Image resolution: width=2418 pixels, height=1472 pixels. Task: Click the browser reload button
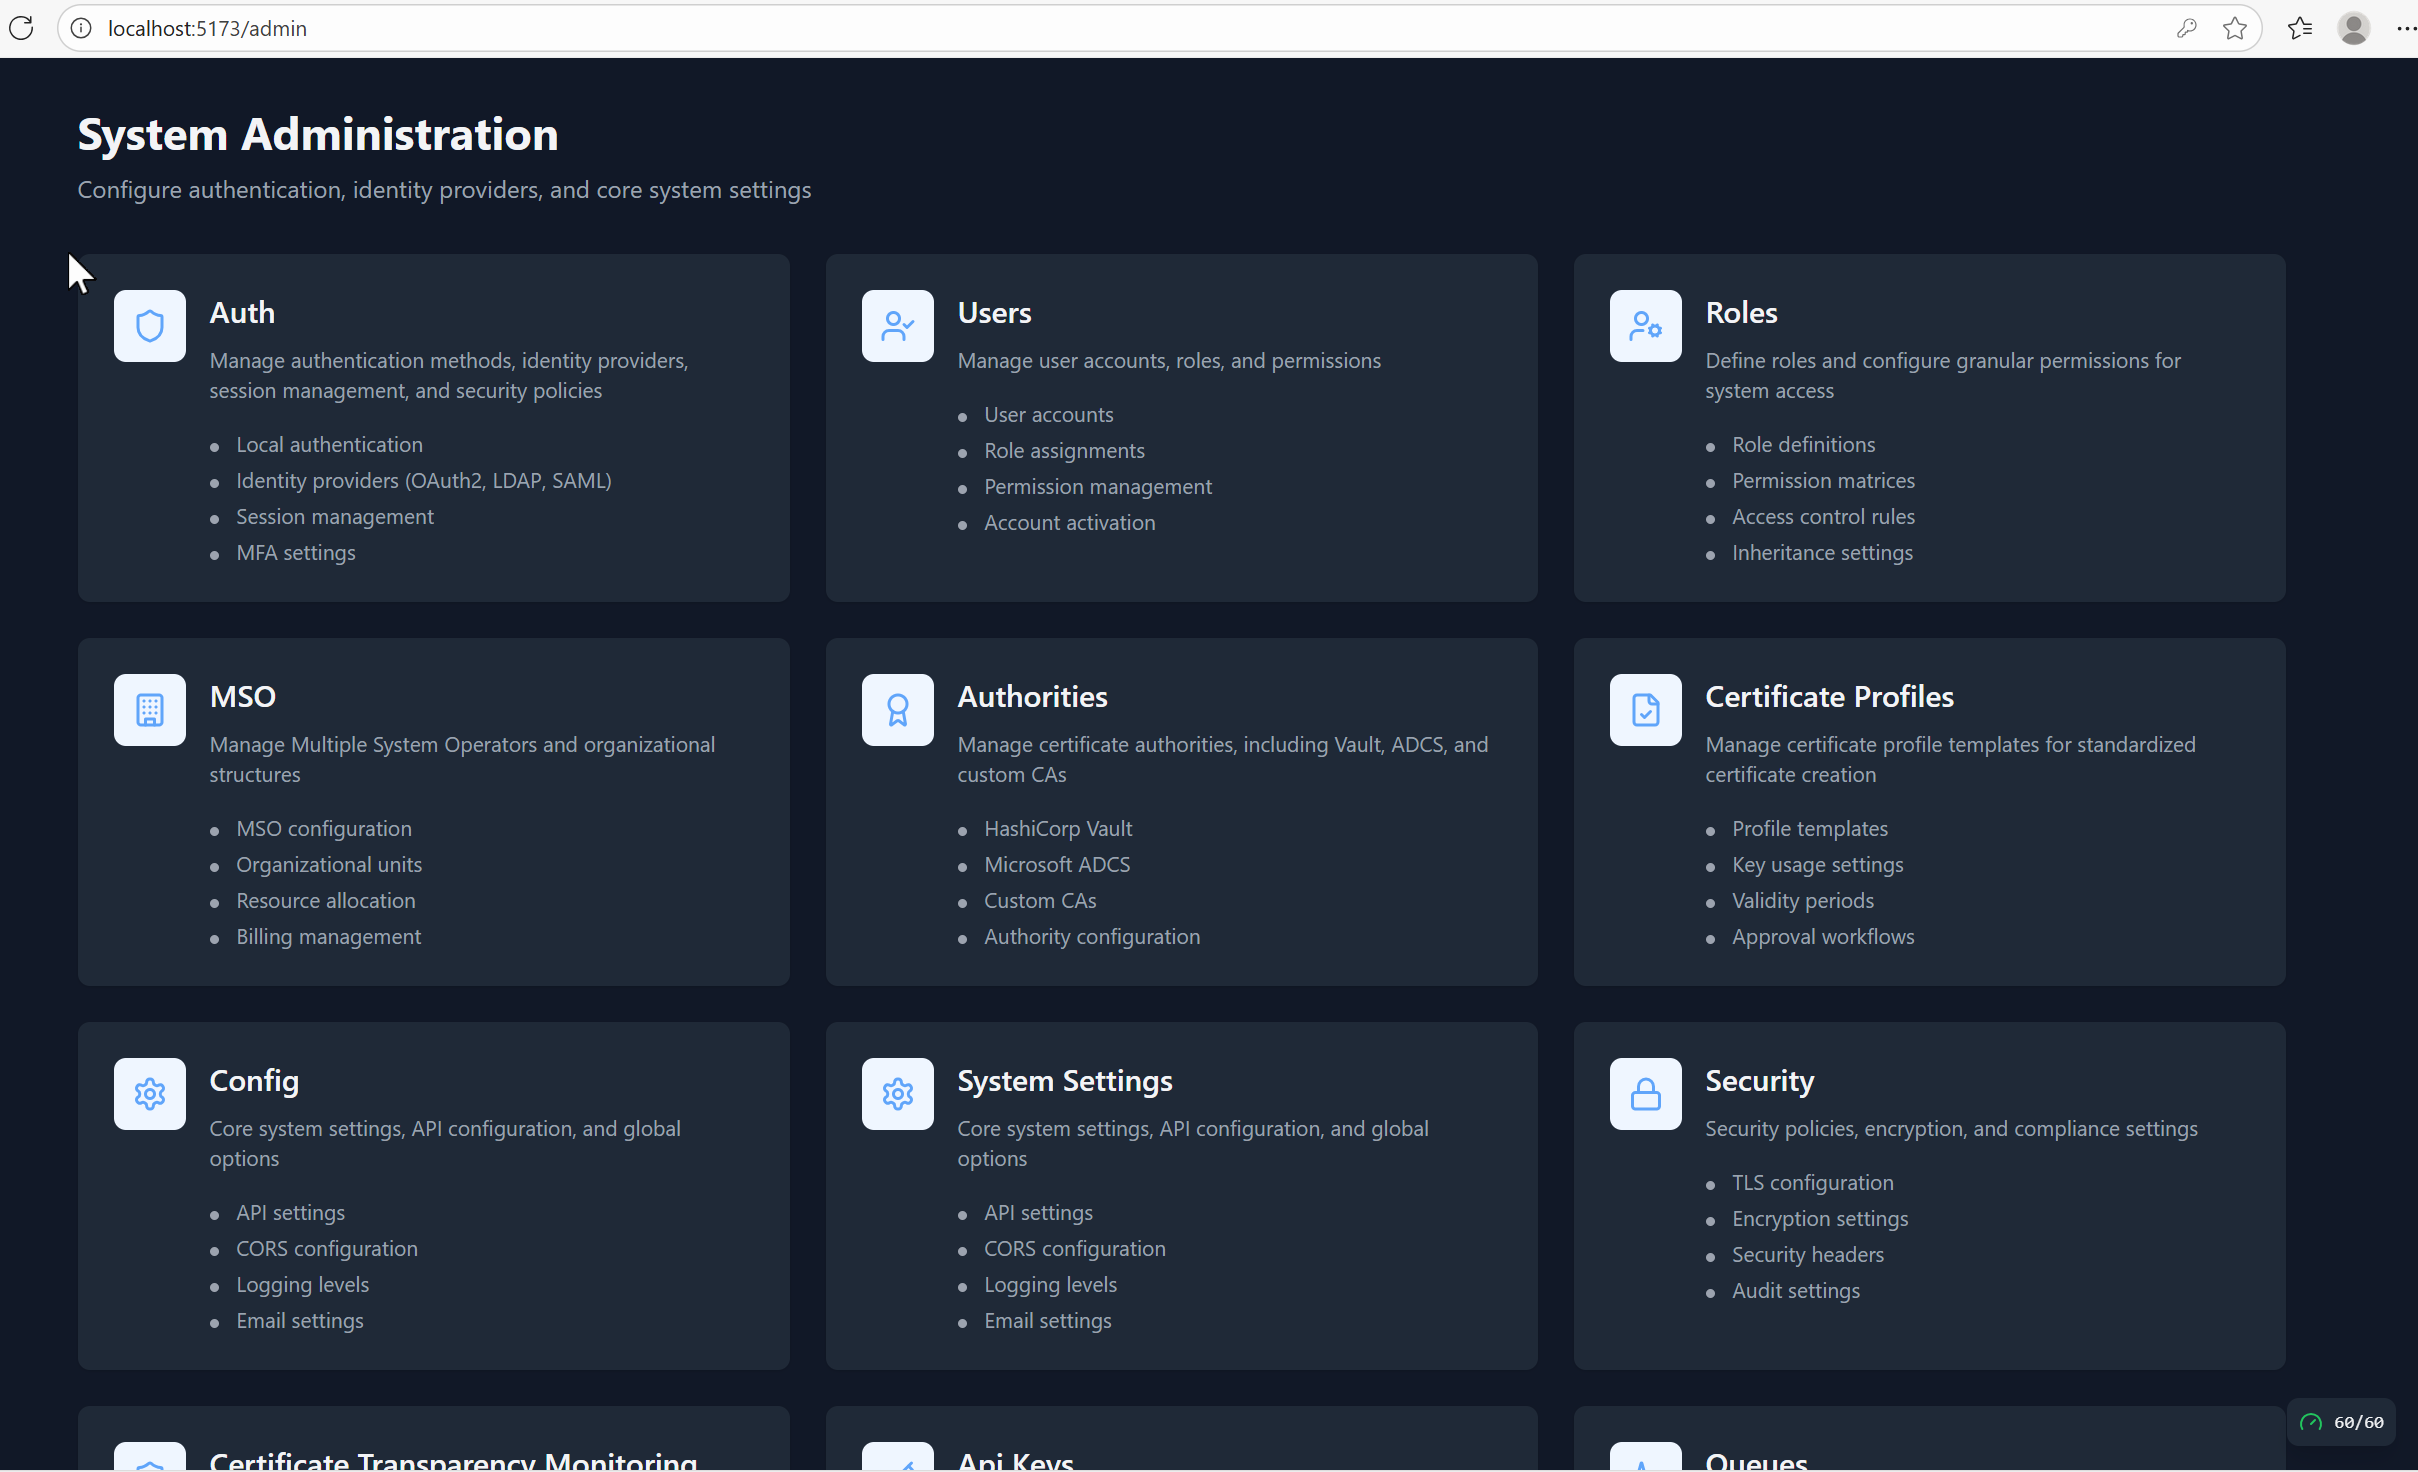21,28
